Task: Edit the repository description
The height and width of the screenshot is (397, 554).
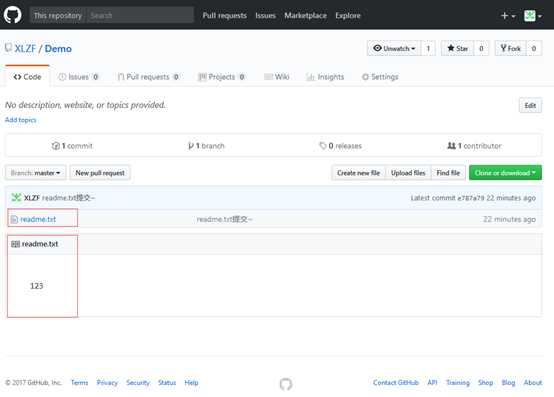Action: pyautogui.click(x=530, y=105)
